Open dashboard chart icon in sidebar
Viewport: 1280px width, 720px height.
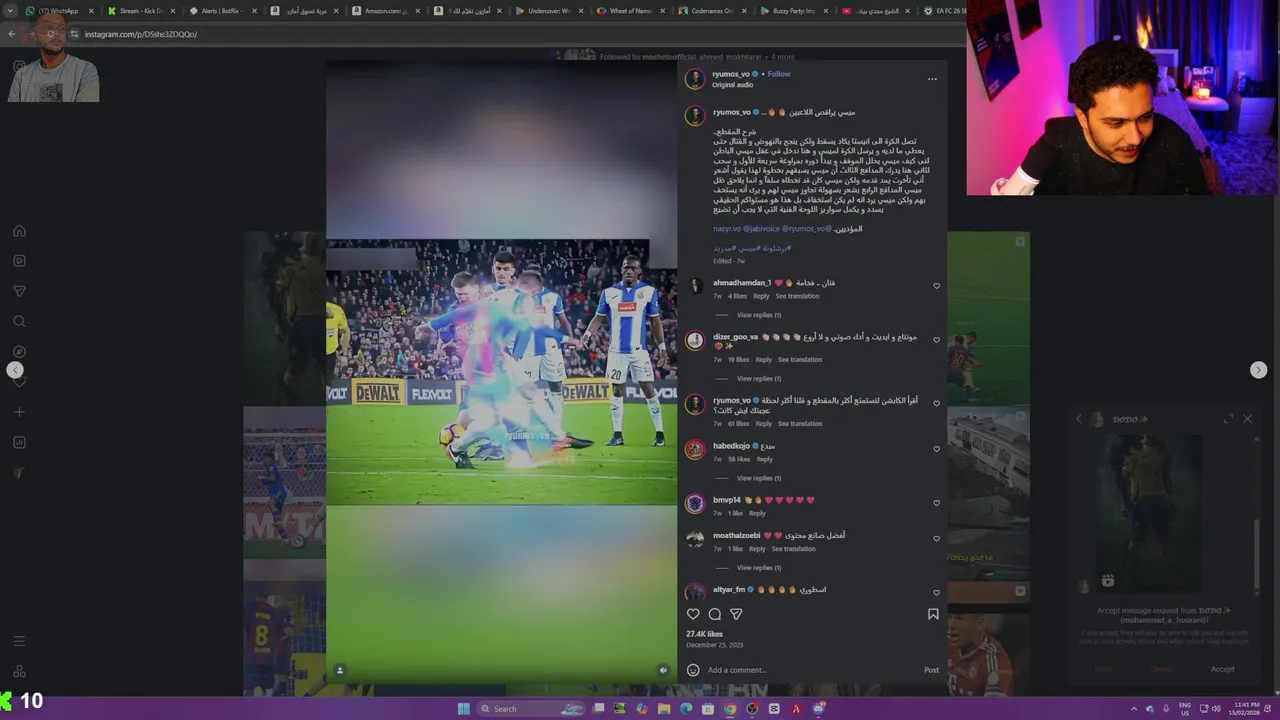pos(19,442)
